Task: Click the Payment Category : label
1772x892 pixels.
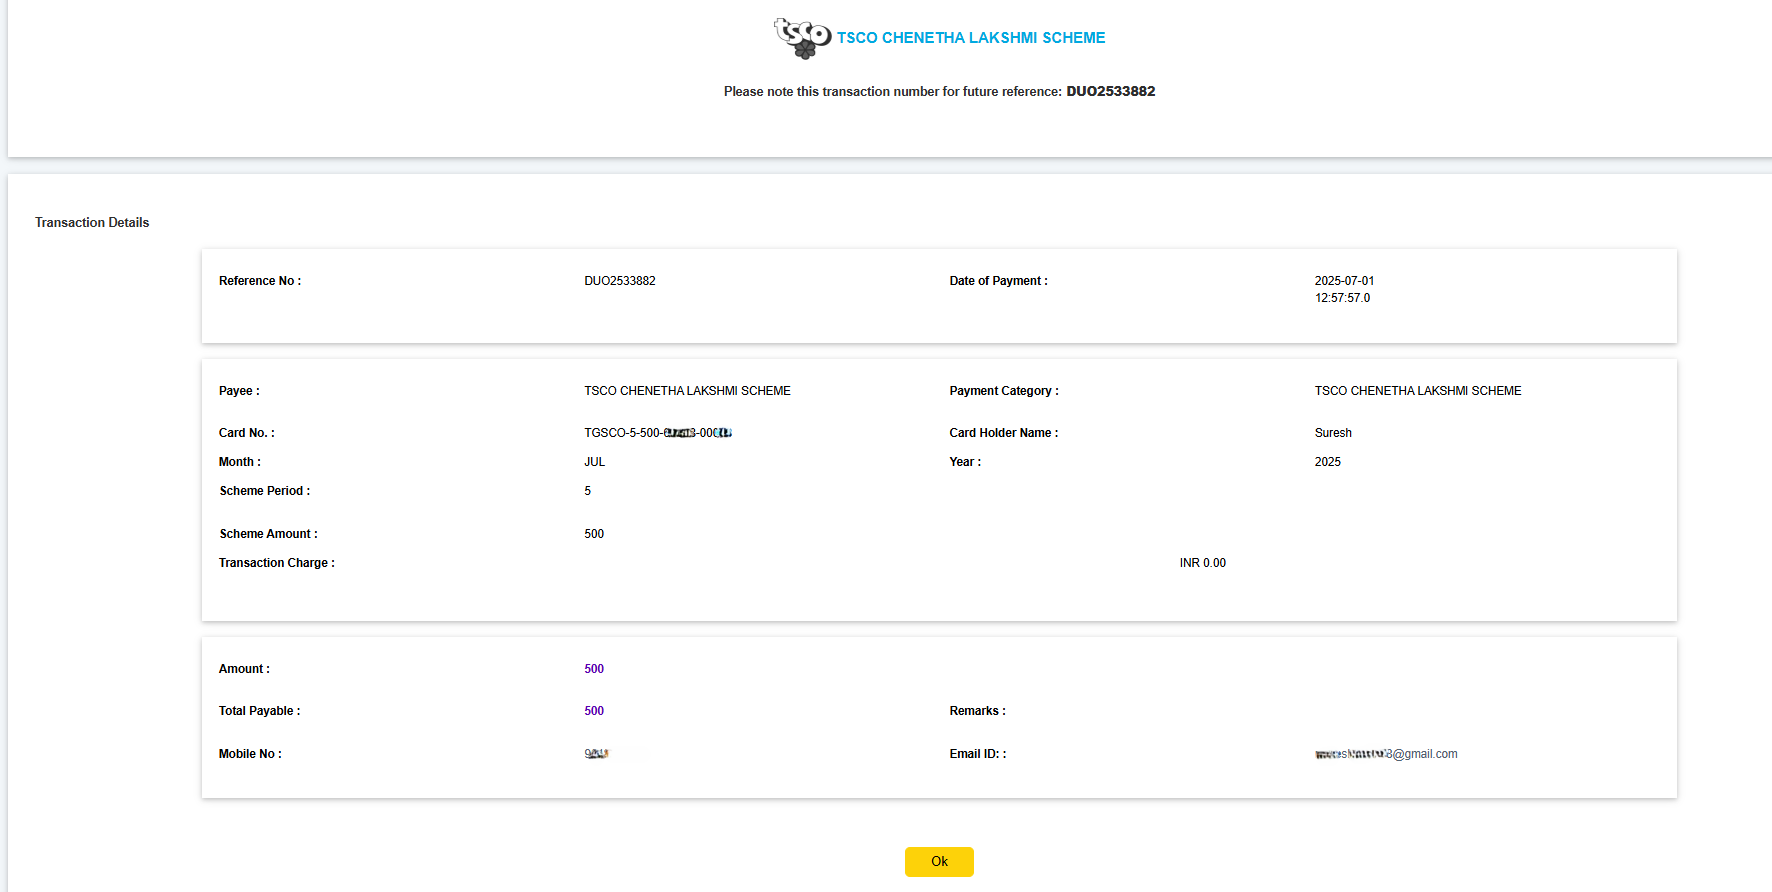Action: (1004, 391)
